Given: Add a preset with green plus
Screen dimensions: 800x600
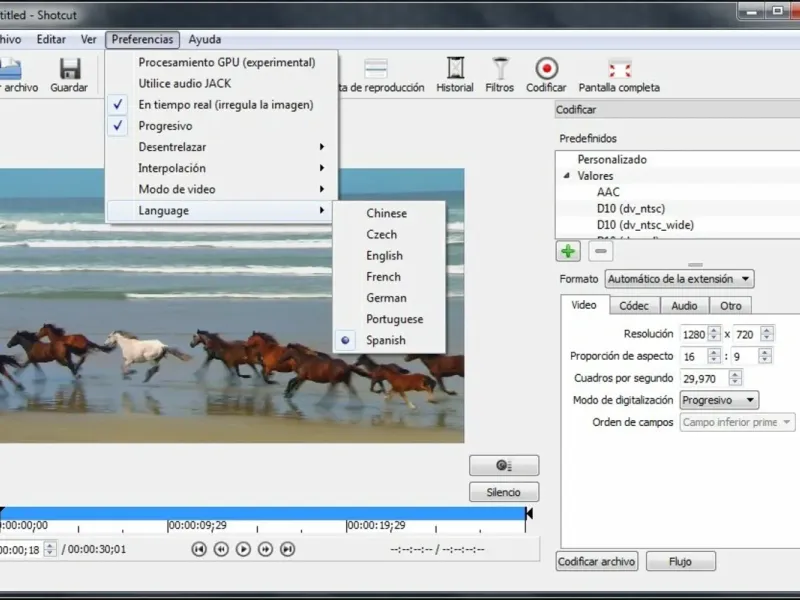Looking at the screenshot, I should pos(568,251).
